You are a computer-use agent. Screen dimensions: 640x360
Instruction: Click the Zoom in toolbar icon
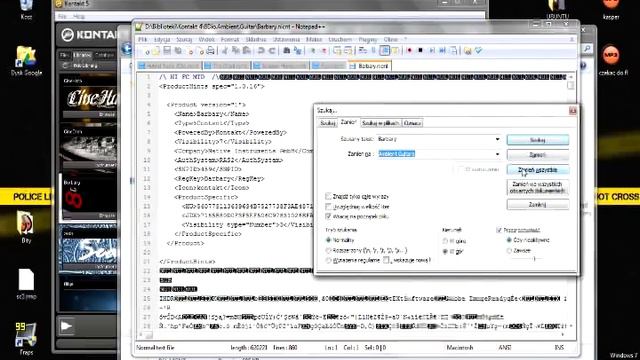click(312, 51)
